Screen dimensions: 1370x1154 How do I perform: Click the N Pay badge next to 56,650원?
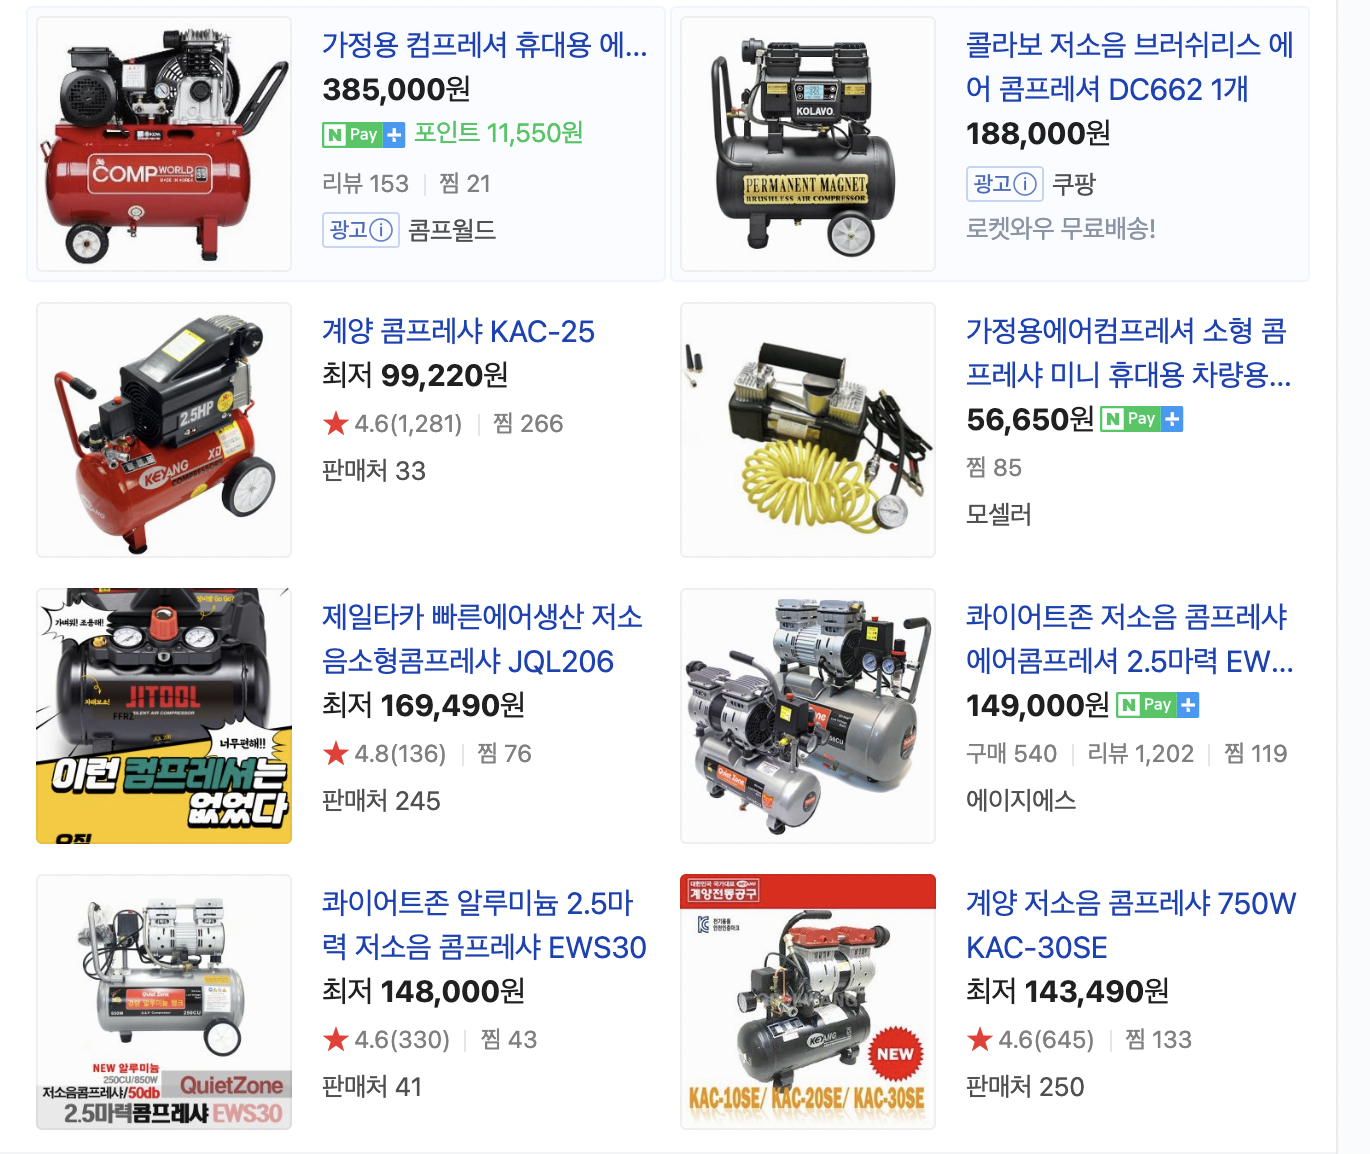tap(1142, 419)
